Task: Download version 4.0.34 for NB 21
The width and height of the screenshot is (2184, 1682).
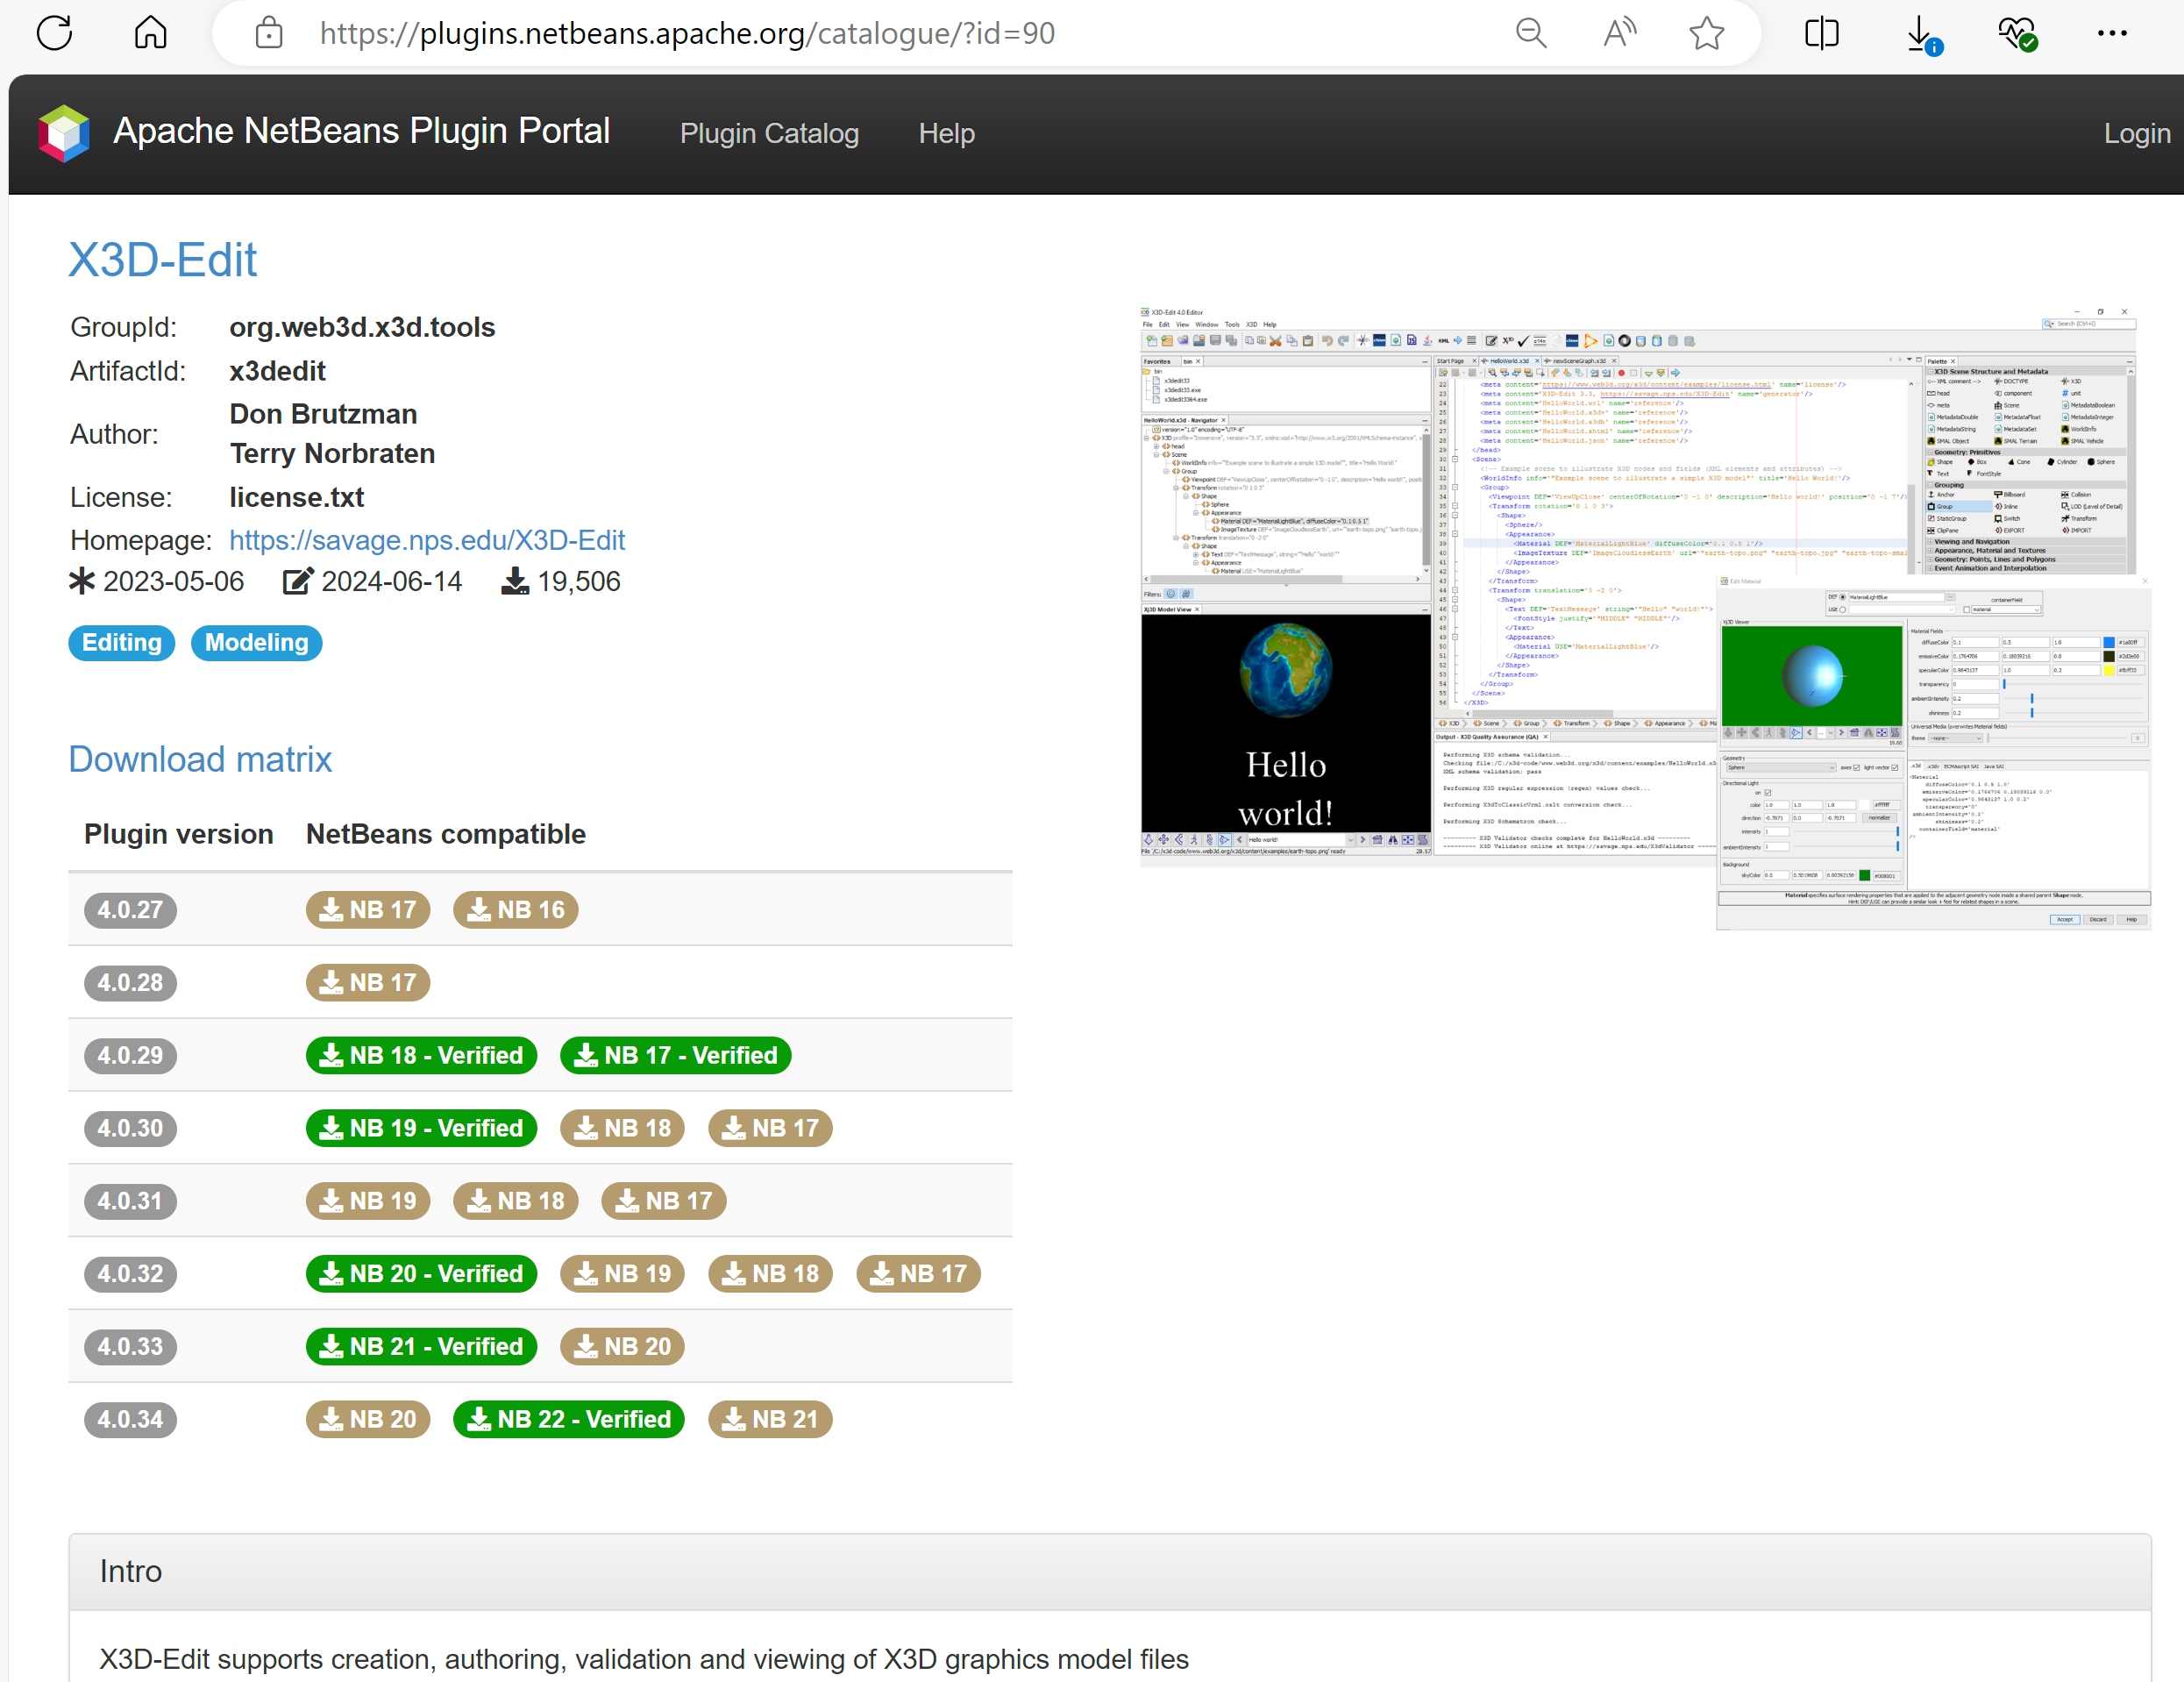Action: click(771, 1420)
